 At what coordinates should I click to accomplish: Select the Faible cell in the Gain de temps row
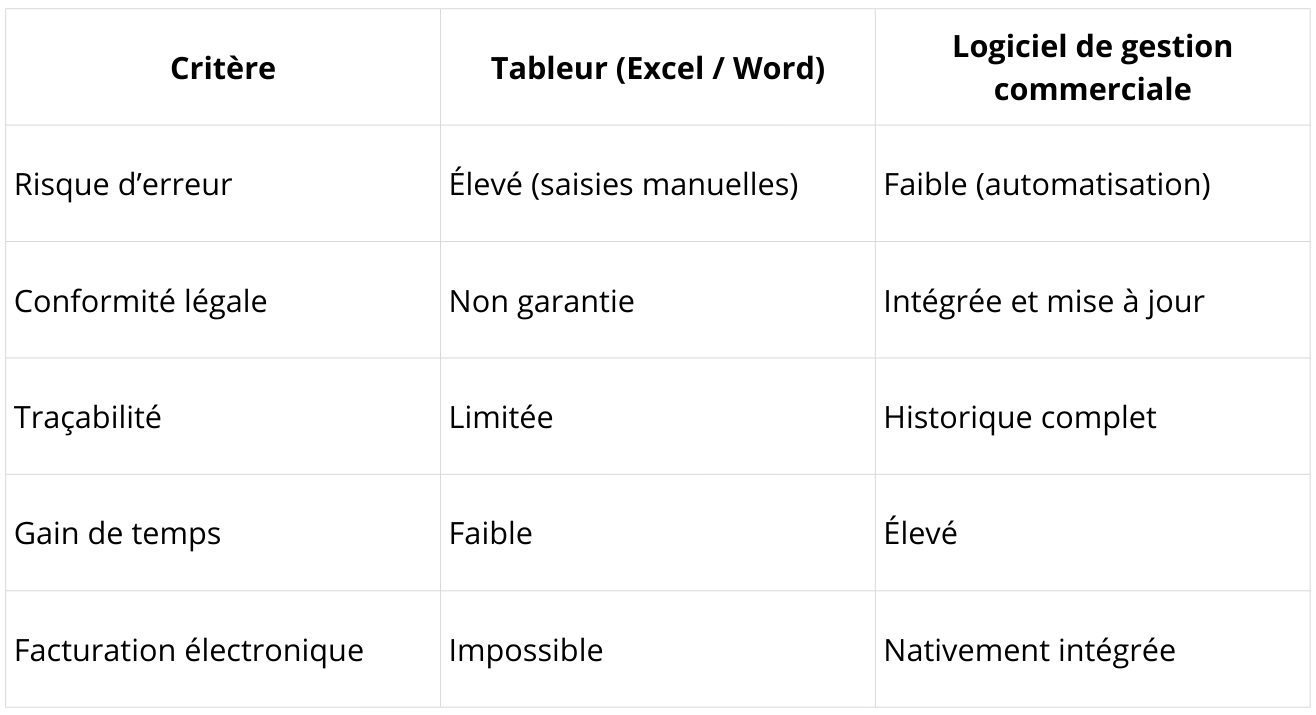(490, 533)
